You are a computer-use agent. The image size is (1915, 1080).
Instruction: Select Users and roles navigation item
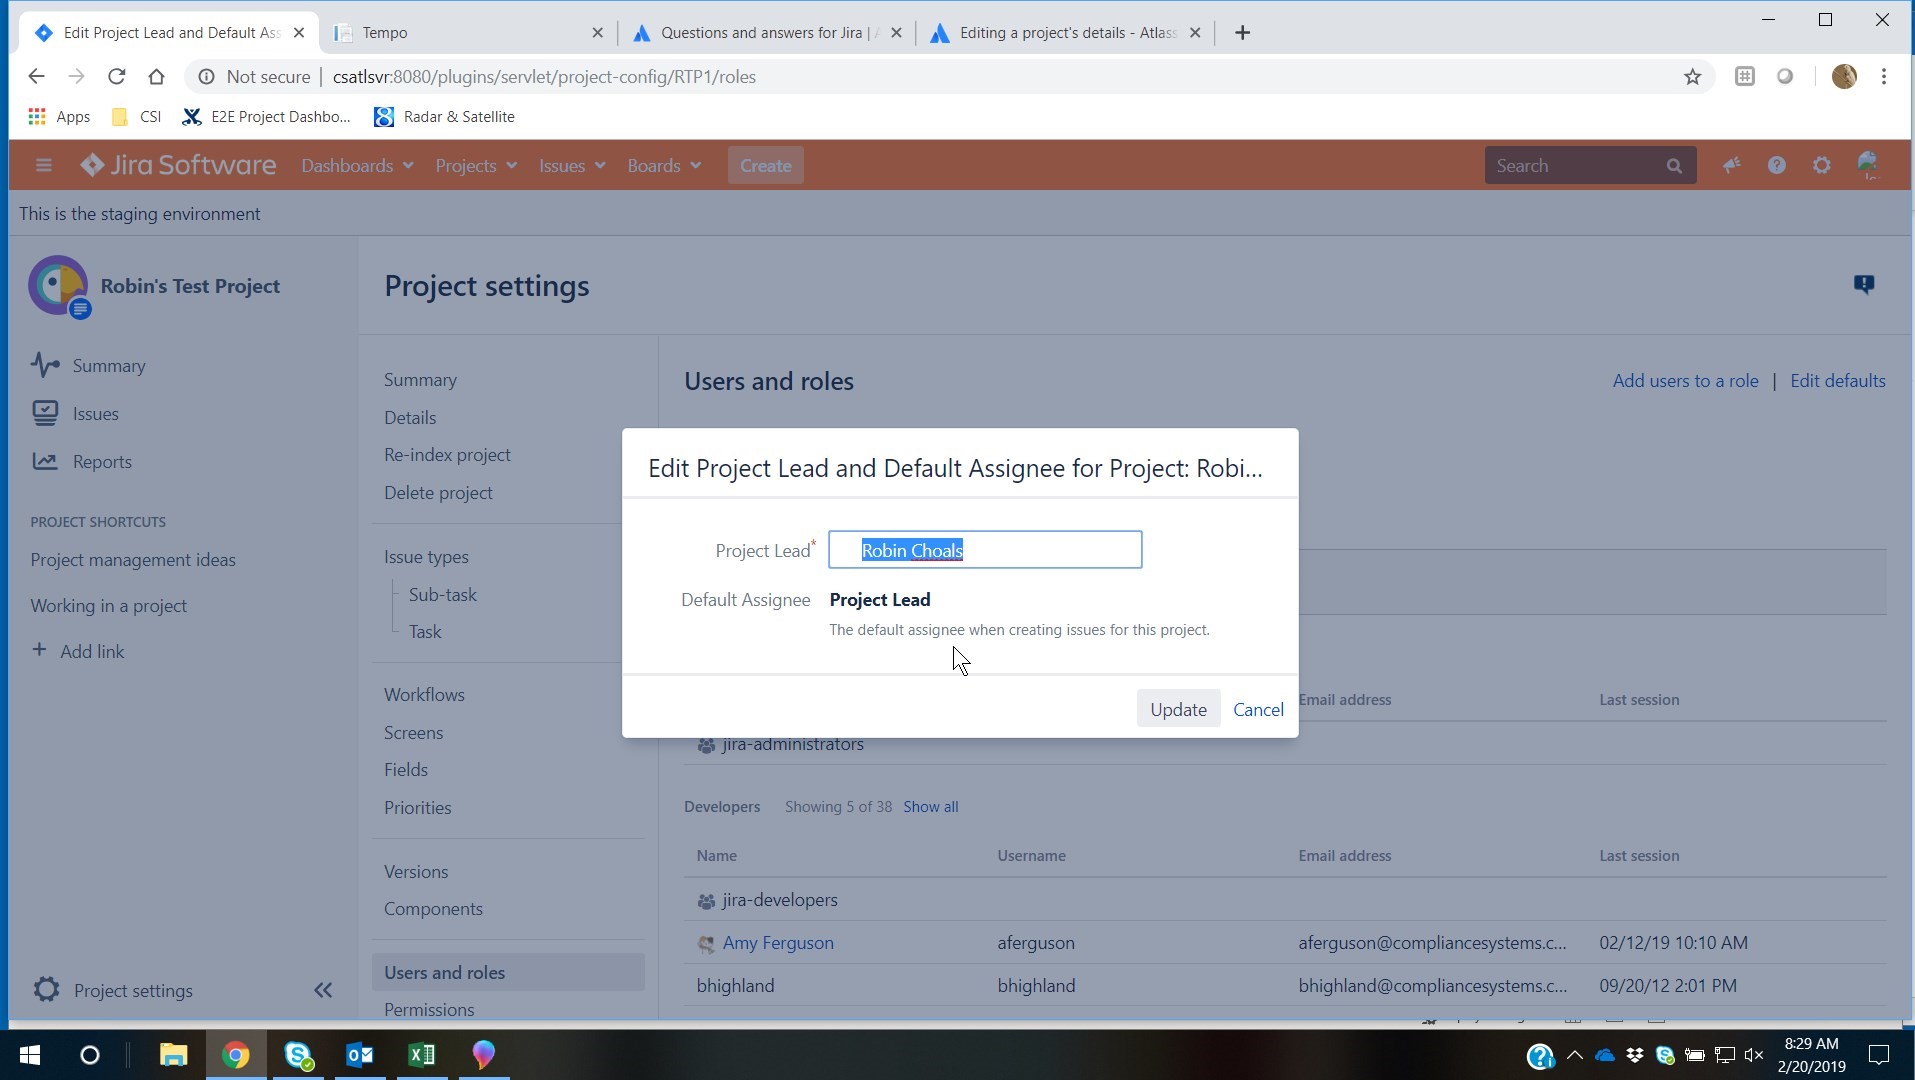click(x=508, y=972)
